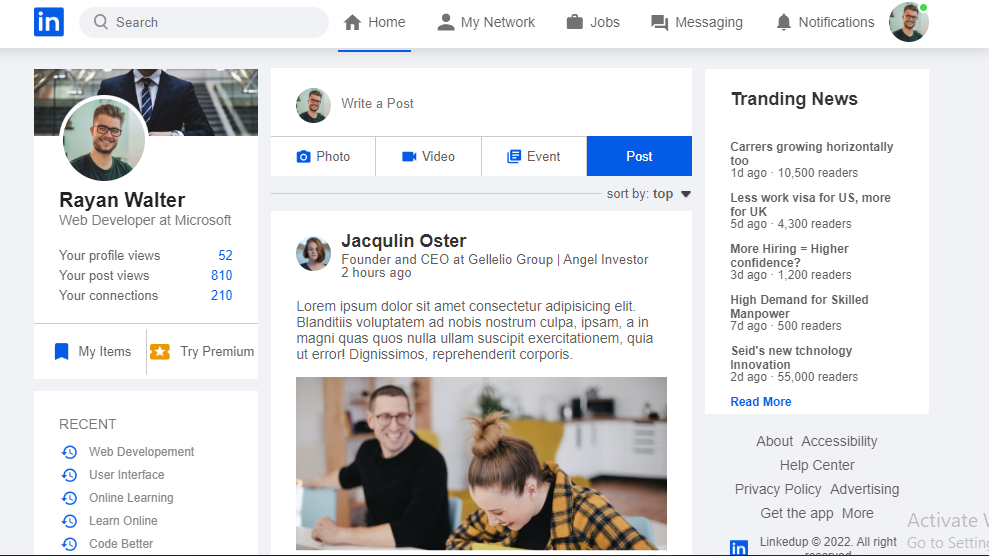Click the profile views count 52
Viewport: 989px width, 556px height.
(x=225, y=255)
